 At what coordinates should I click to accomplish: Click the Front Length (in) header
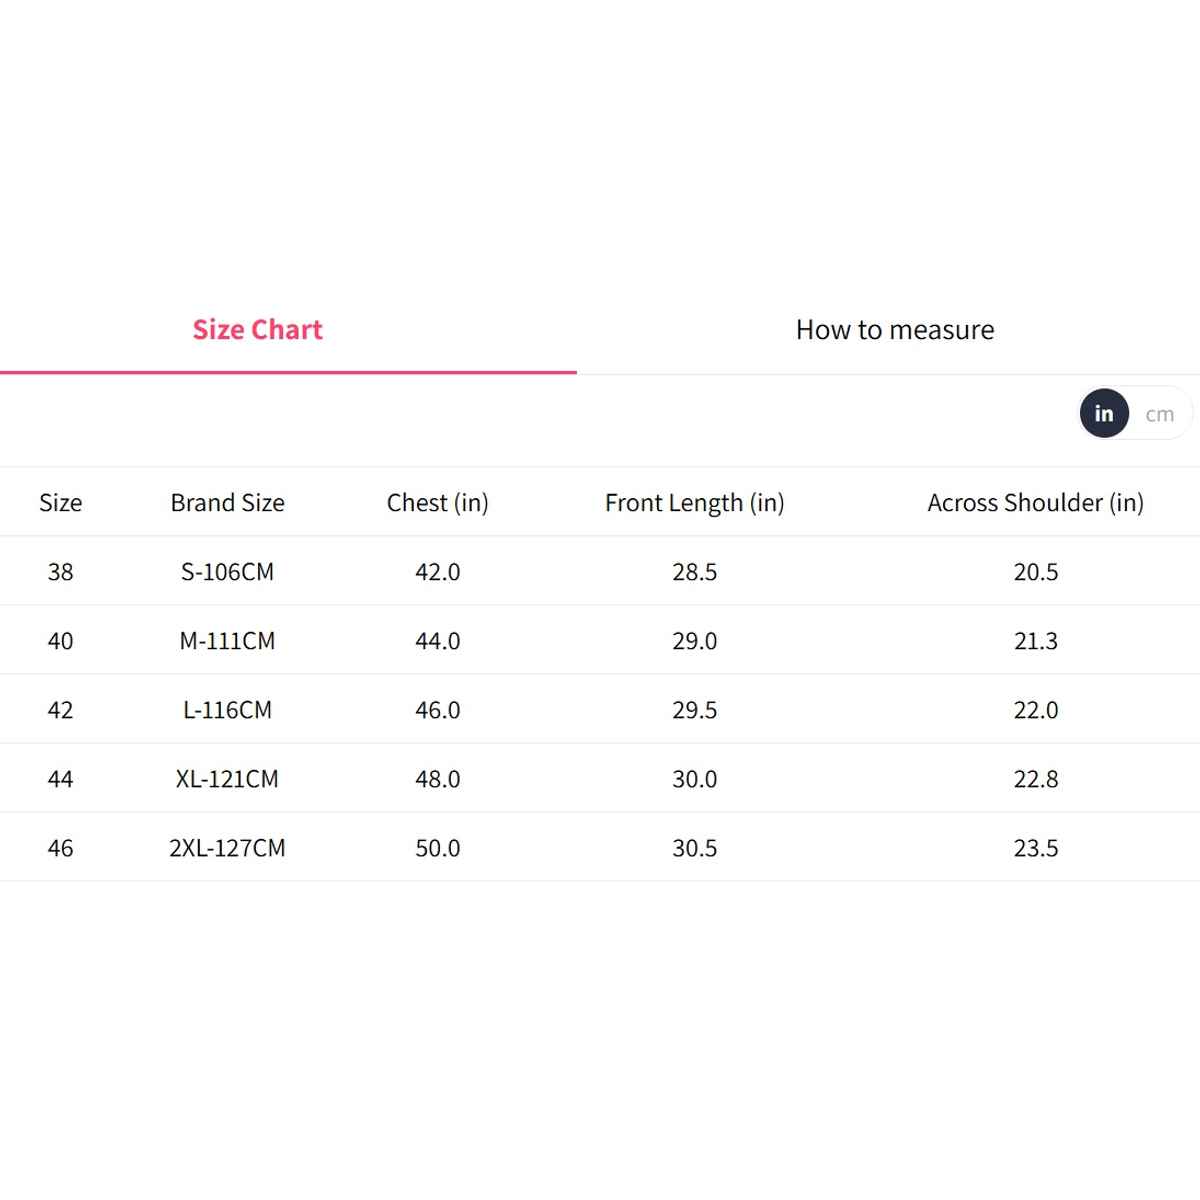pyautogui.click(x=694, y=503)
